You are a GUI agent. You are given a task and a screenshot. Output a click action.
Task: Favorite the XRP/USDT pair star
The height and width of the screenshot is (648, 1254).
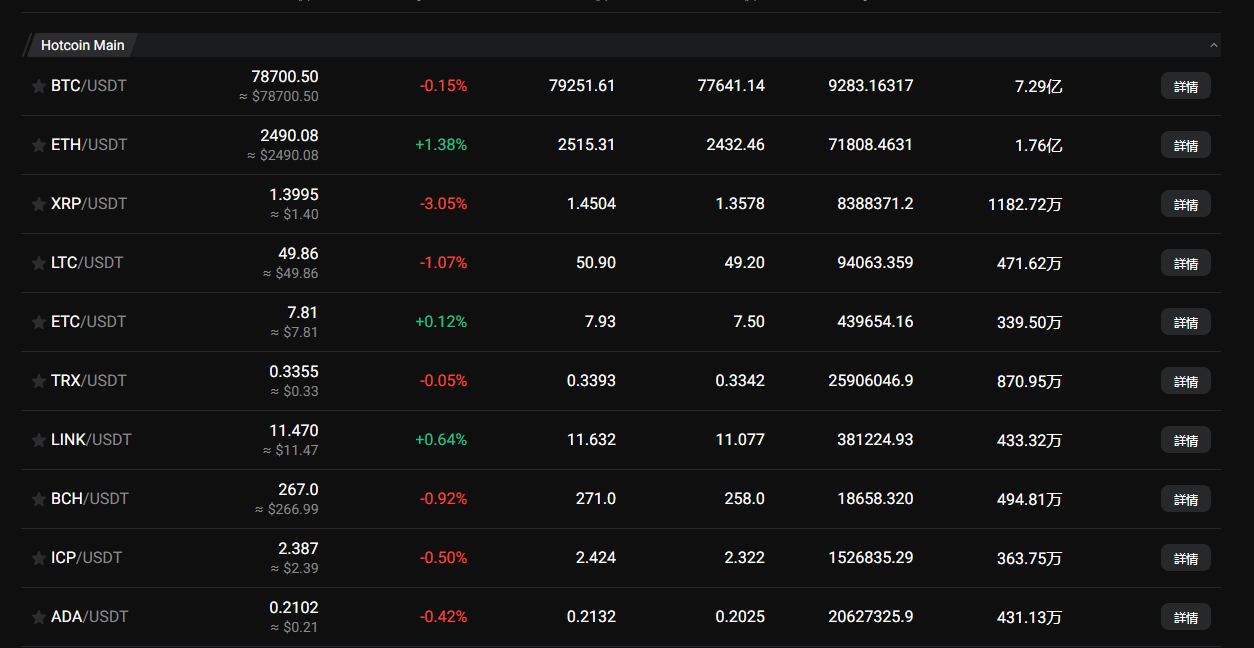click(38, 204)
